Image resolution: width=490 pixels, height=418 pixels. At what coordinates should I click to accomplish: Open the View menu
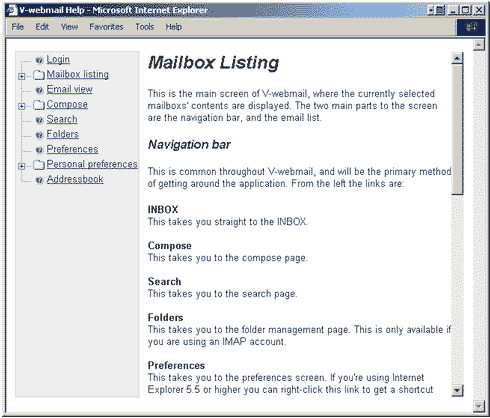(69, 27)
